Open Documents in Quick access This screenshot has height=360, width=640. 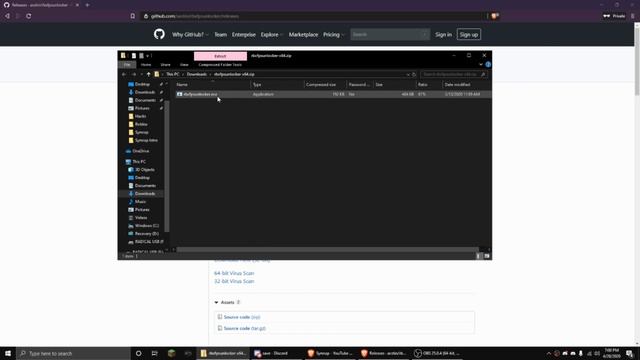click(145, 100)
